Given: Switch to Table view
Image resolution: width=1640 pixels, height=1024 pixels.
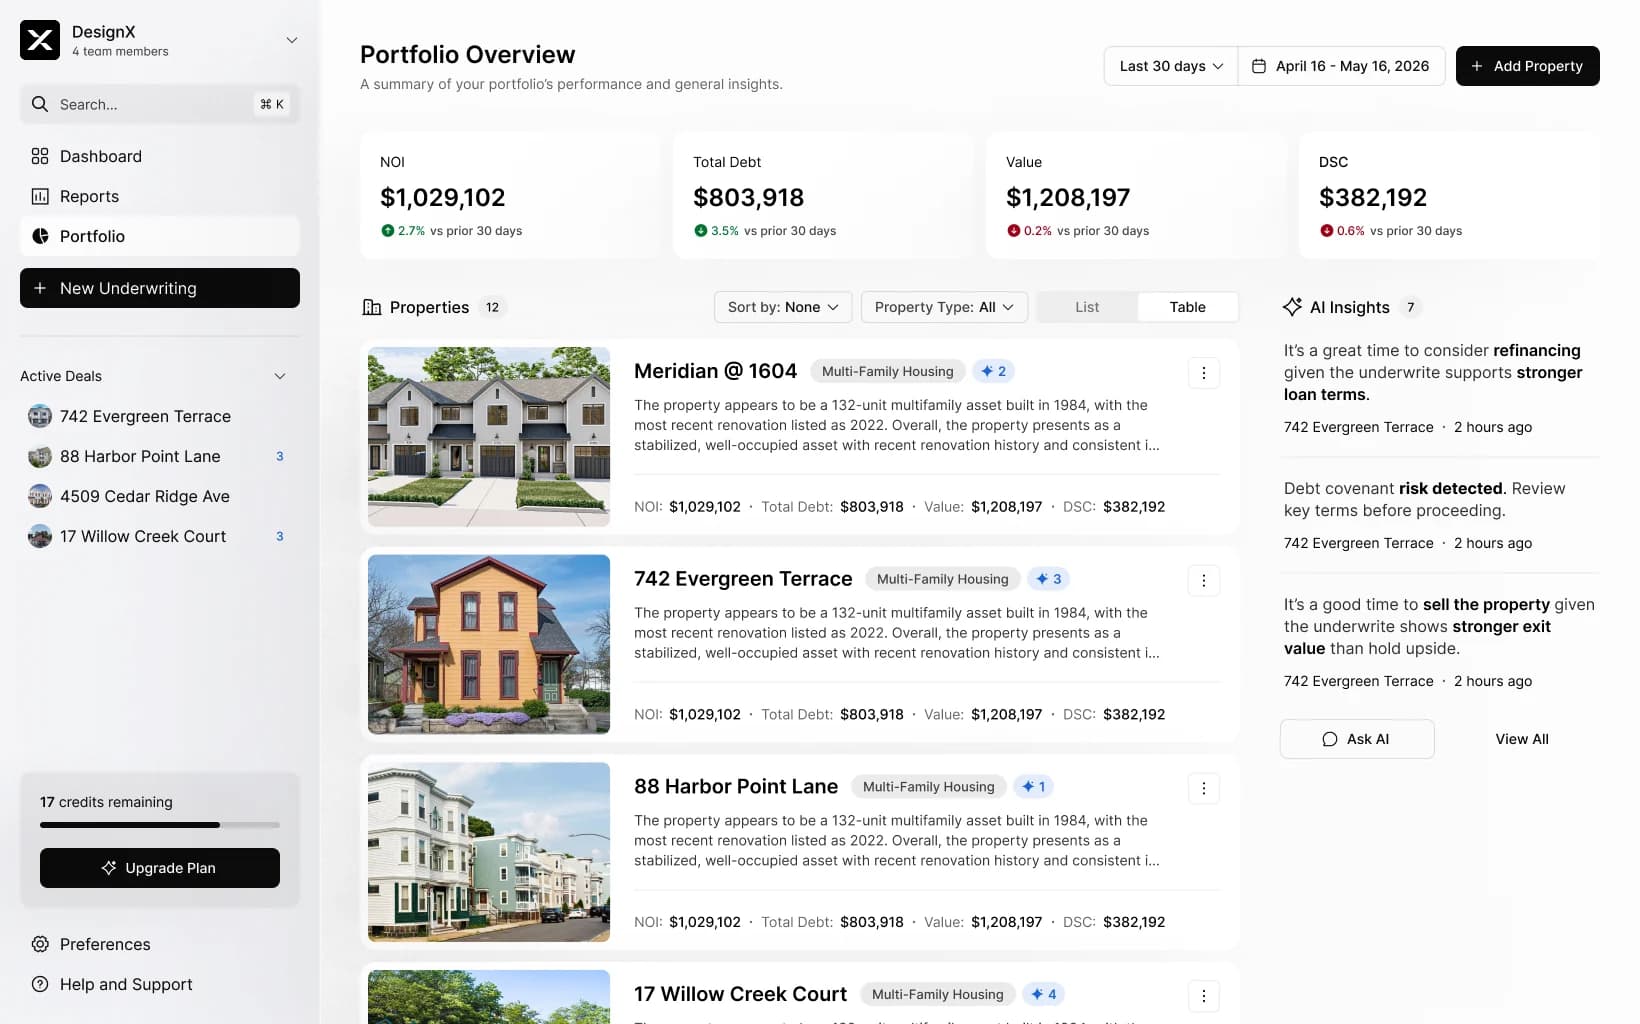Looking at the screenshot, I should (1187, 307).
